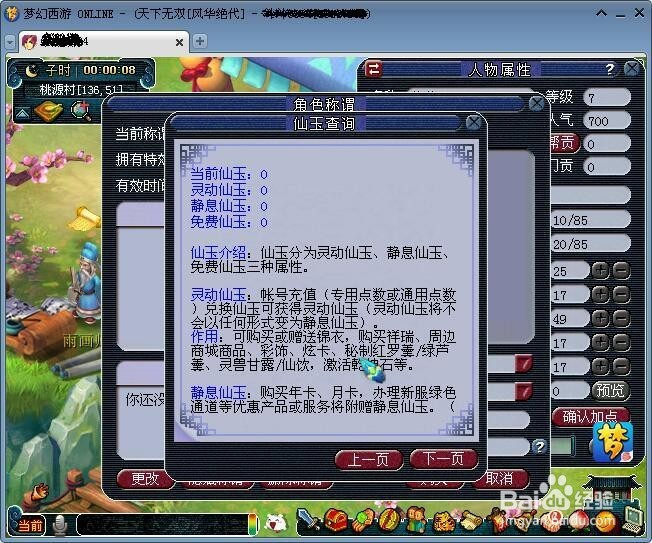Image resolution: width=652 pixels, height=543 pixels.
Task: Increase the attribute showing 25
Action: [601, 271]
